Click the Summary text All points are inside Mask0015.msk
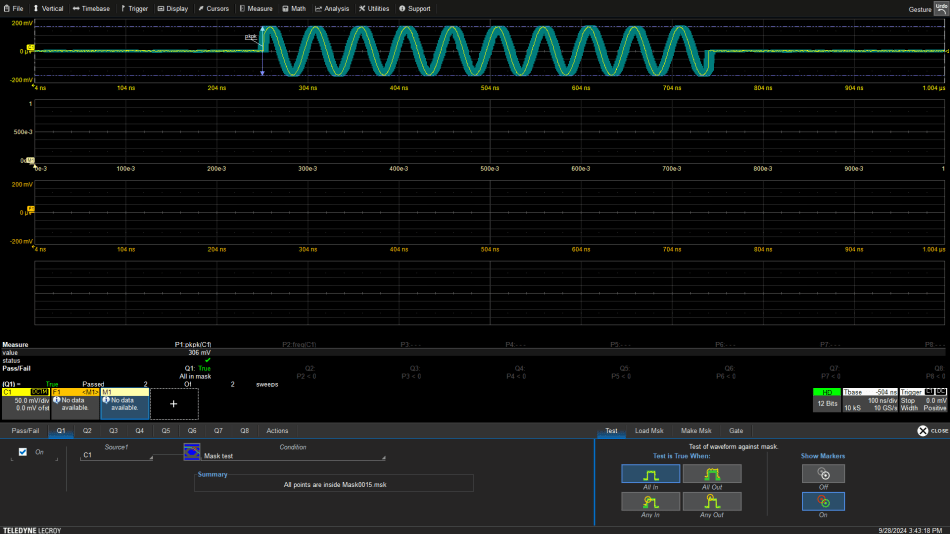The width and height of the screenshot is (950, 534). pyautogui.click(x=335, y=485)
